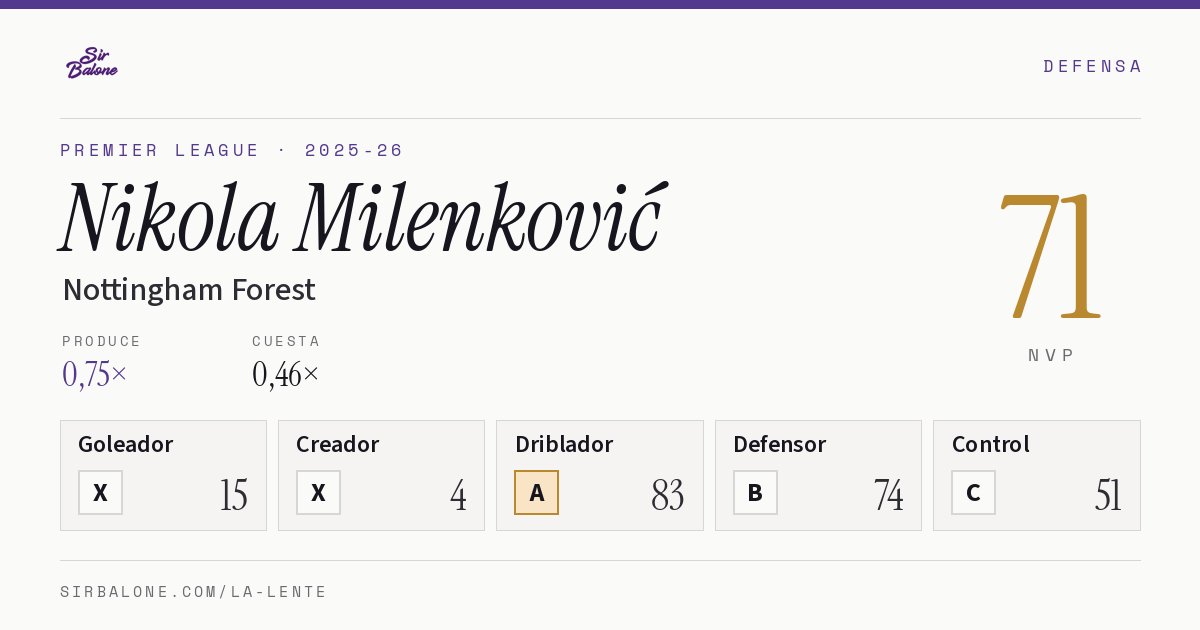
Task: Click the NVP label under the rating
Action: pos(1051,355)
